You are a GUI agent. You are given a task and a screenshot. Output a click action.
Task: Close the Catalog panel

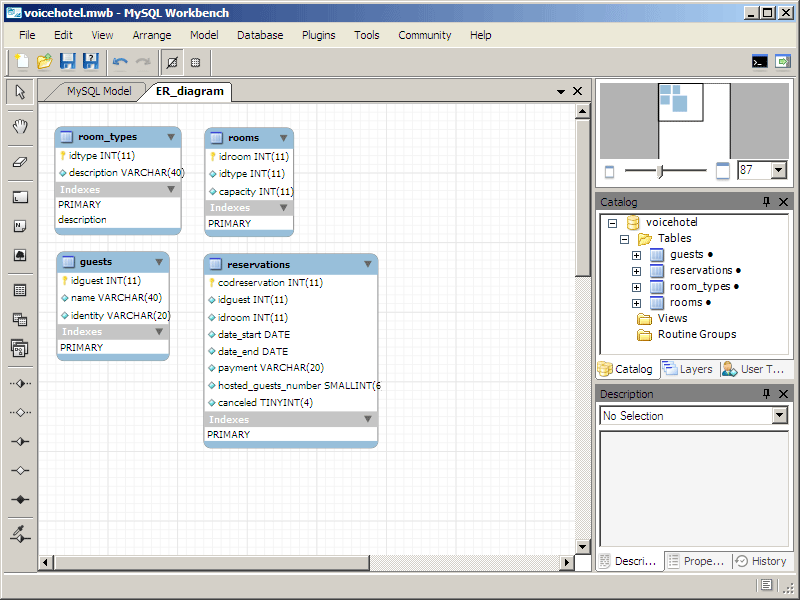click(783, 202)
